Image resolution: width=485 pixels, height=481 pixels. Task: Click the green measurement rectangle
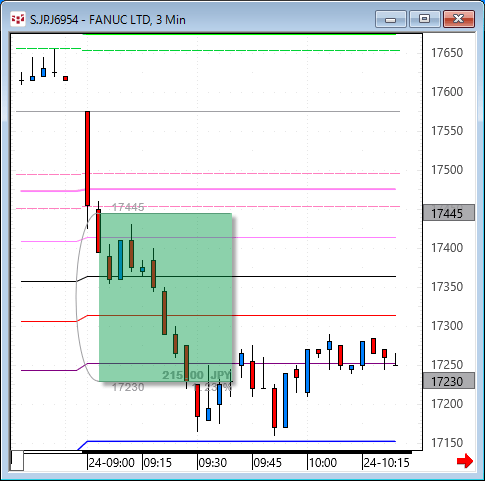pos(165,297)
